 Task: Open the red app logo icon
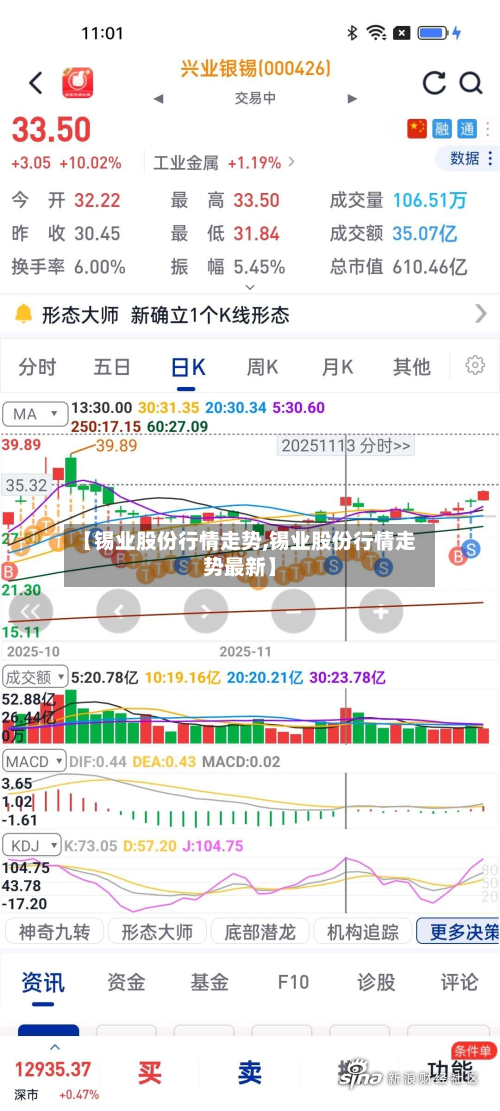click(77, 83)
